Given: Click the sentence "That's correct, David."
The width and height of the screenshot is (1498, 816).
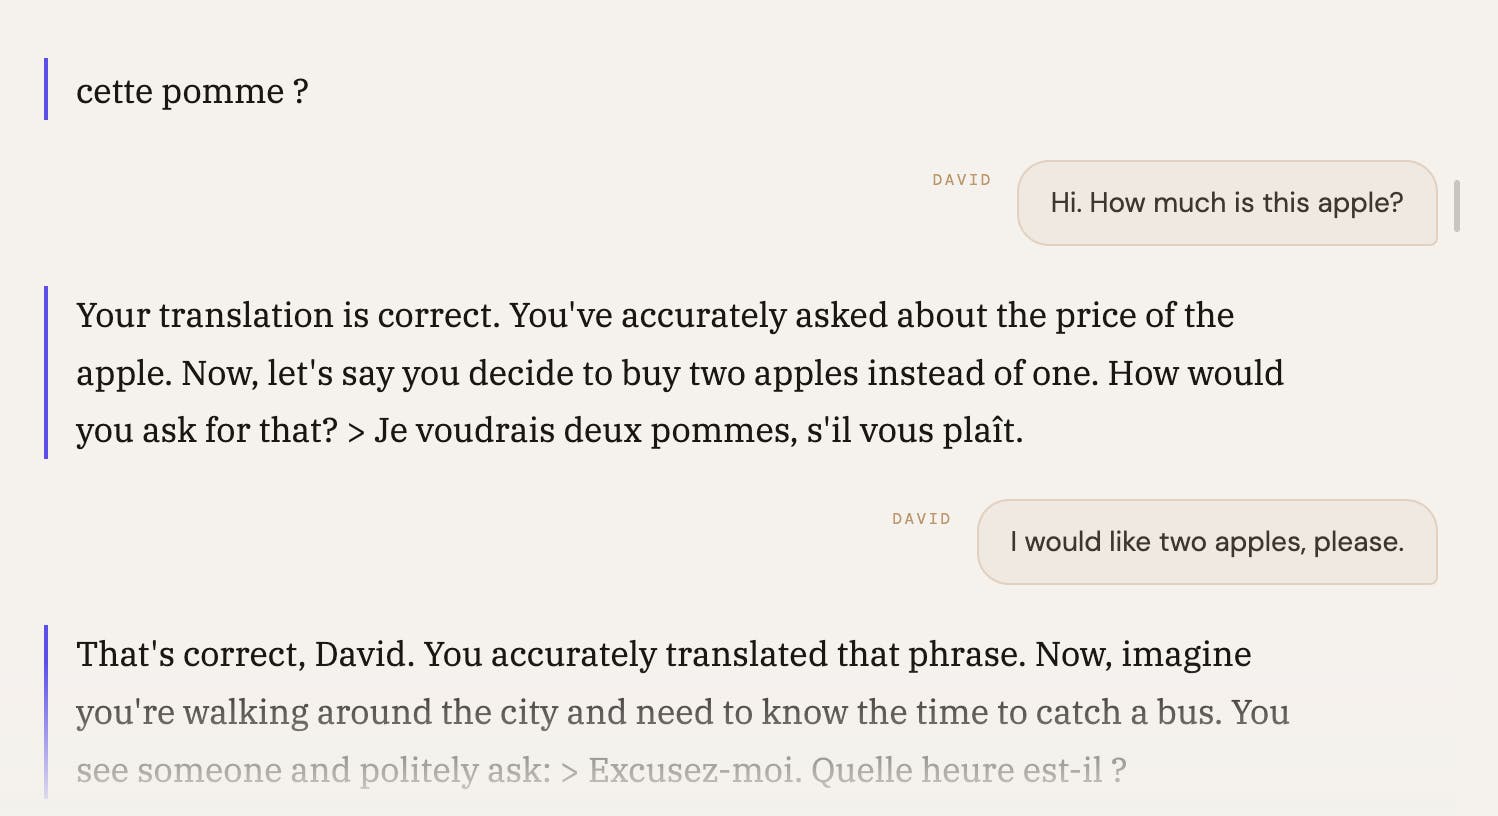Looking at the screenshot, I should coord(245,655).
